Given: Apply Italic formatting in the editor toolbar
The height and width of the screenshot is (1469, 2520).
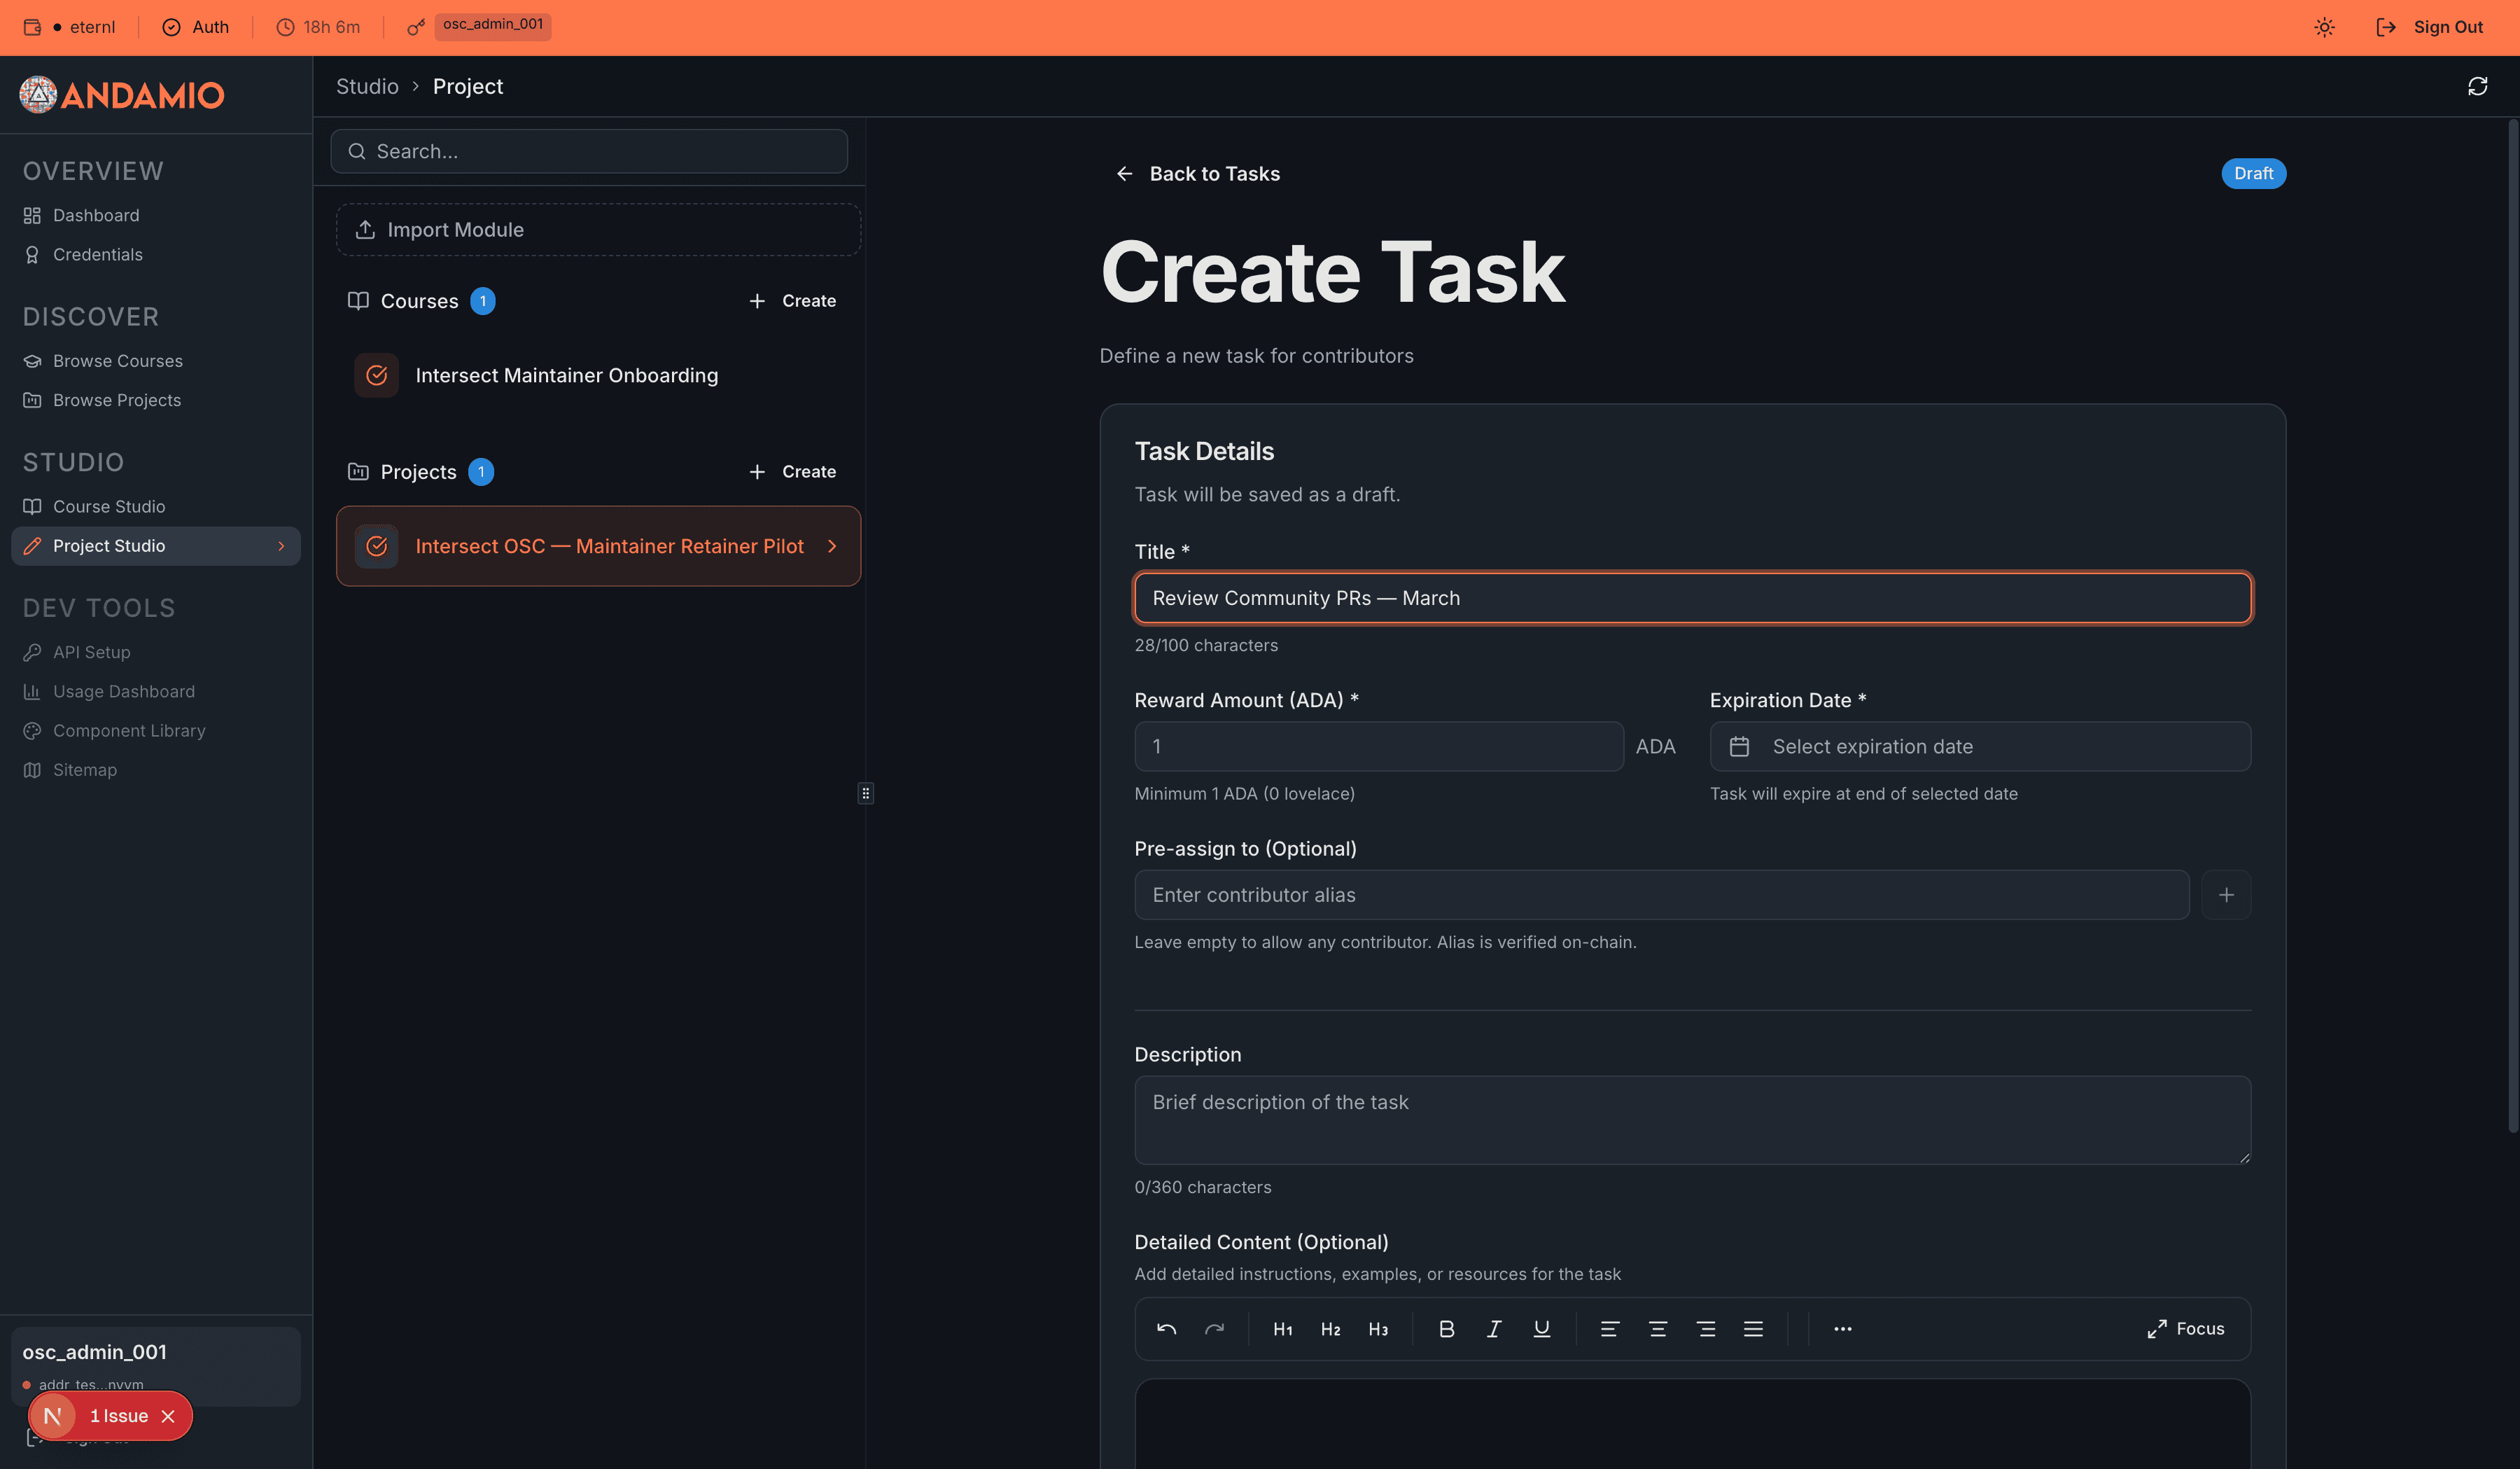Looking at the screenshot, I should click(x=1494, y=1328).
